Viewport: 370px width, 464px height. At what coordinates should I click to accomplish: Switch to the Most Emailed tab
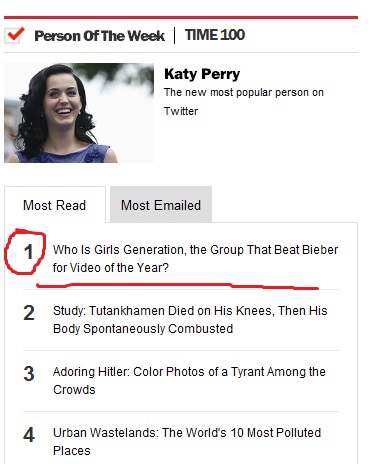[x=161, y=205]
